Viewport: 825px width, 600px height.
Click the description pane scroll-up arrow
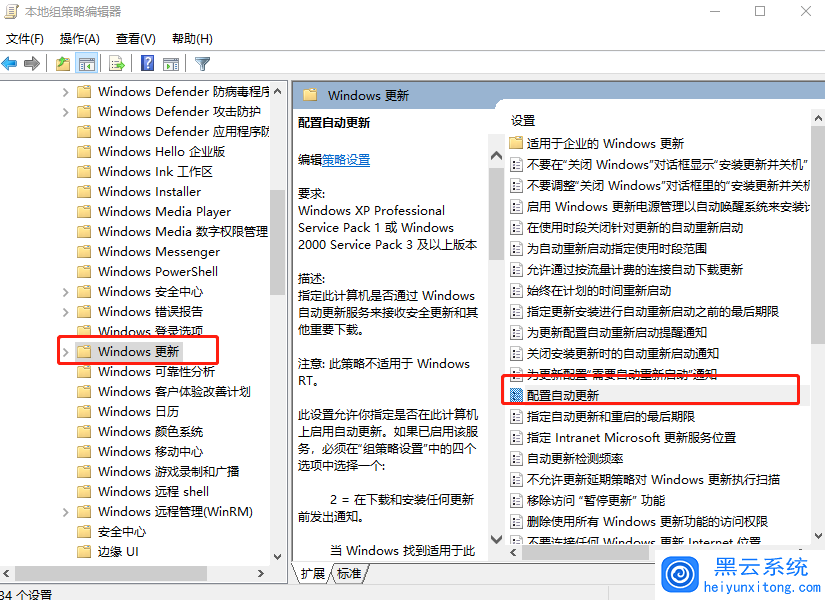[496, 156]
